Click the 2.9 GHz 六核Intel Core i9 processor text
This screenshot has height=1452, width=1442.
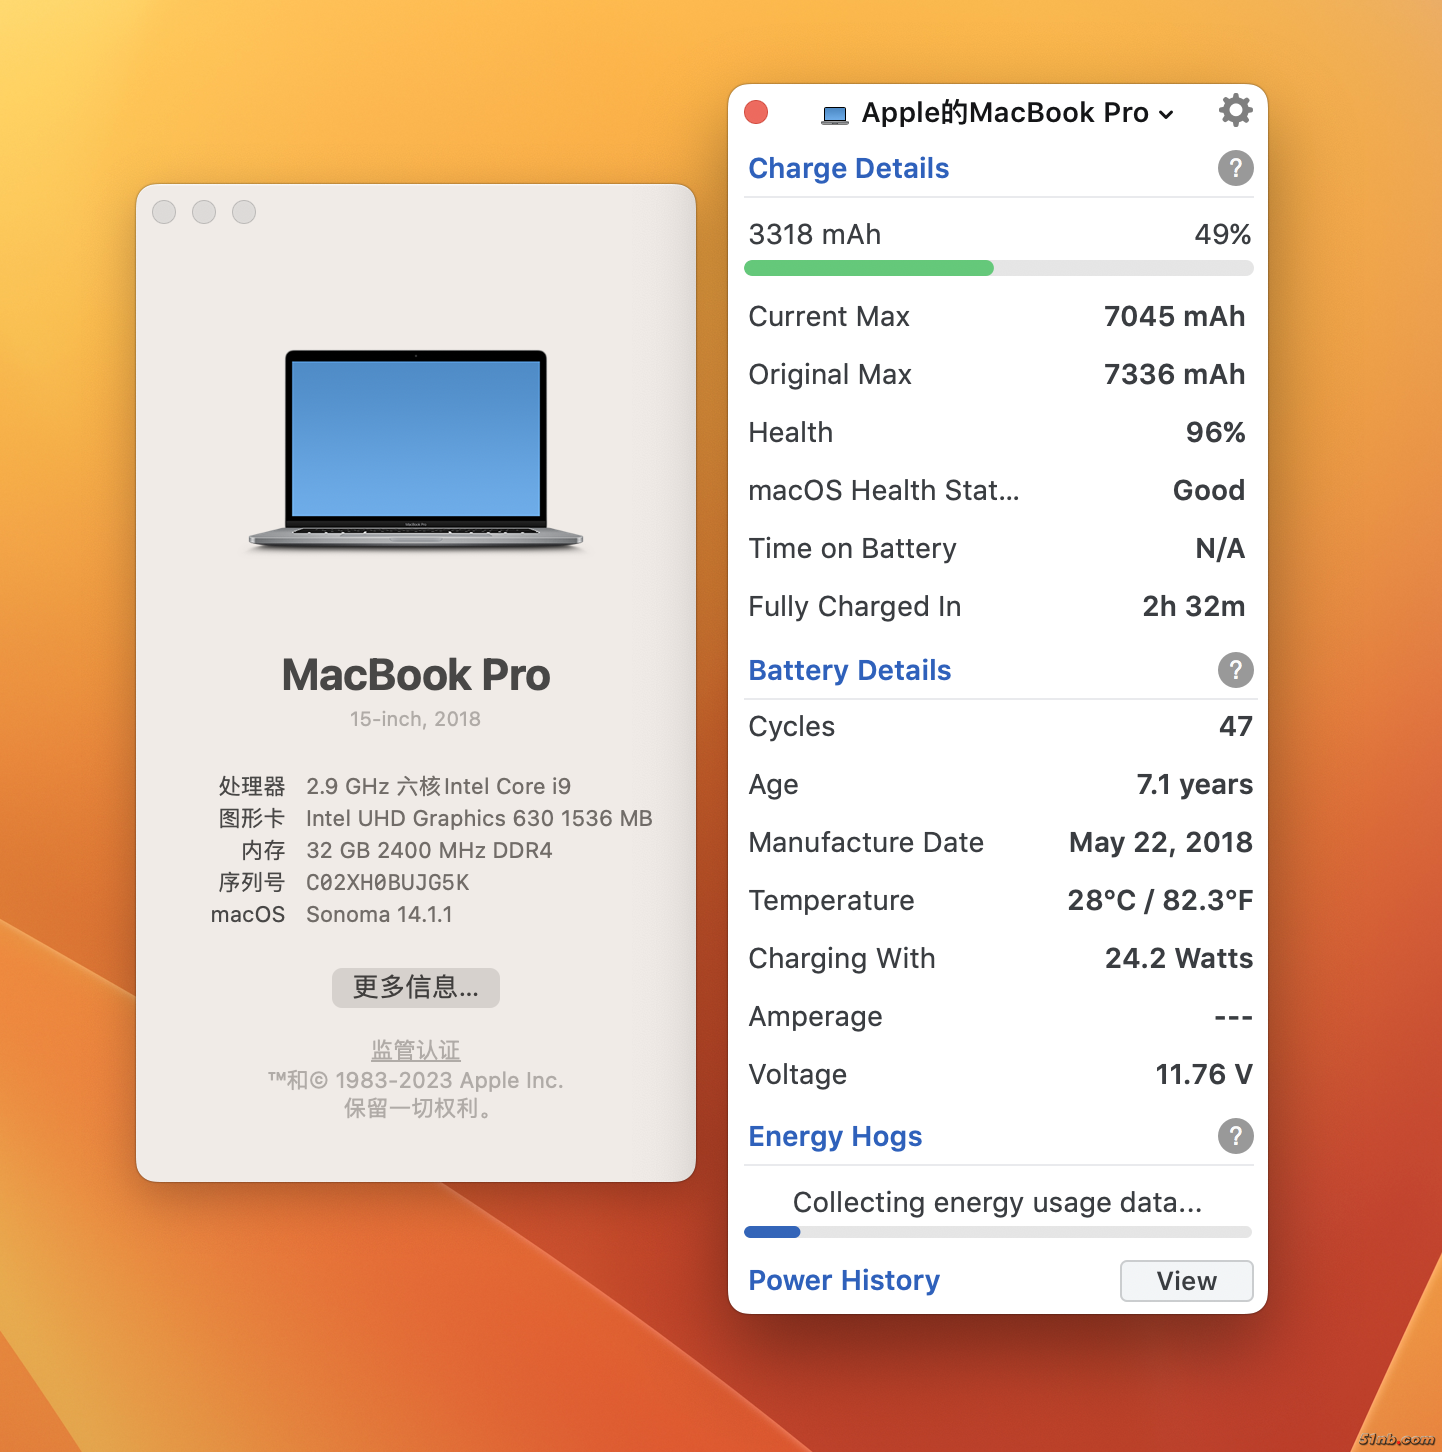point(439,786)
